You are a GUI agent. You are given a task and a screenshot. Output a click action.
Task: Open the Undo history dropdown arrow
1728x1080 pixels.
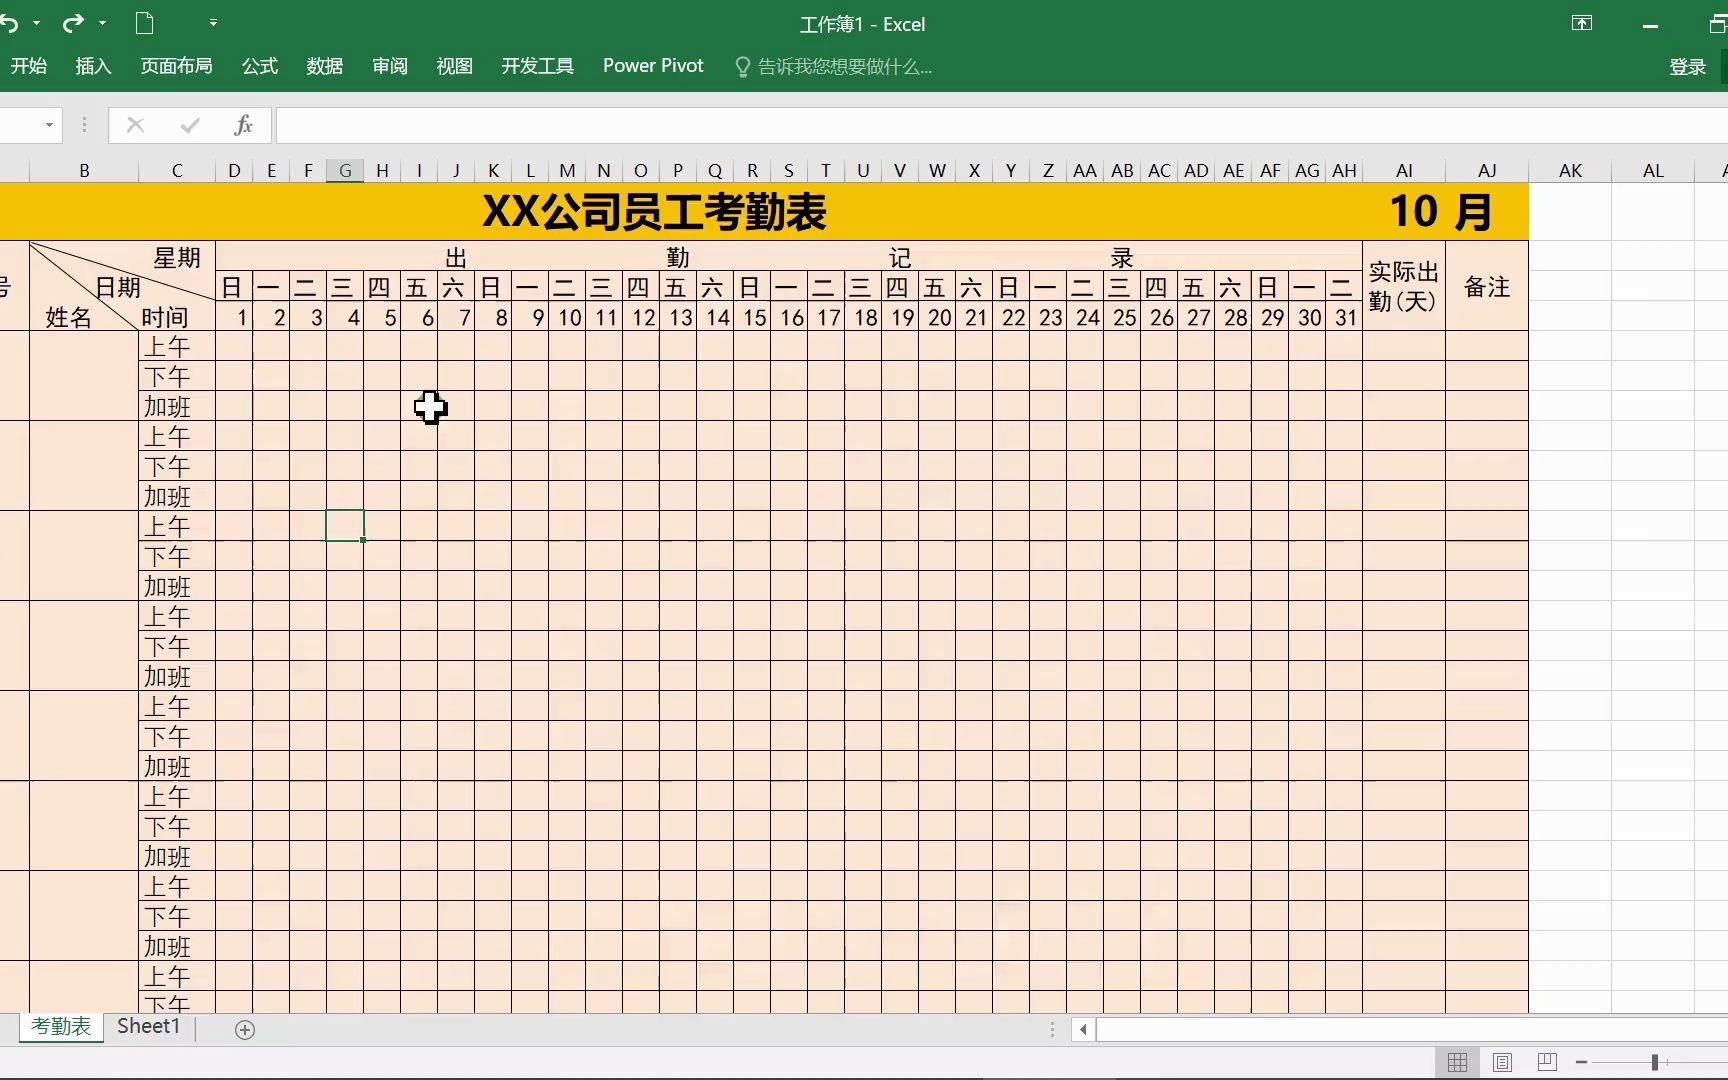(37, 23)
